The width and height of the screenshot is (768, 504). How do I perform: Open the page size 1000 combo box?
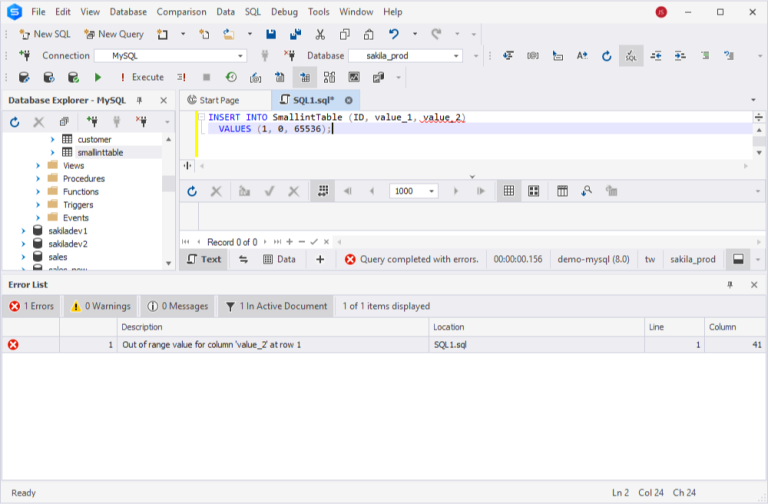413,191
